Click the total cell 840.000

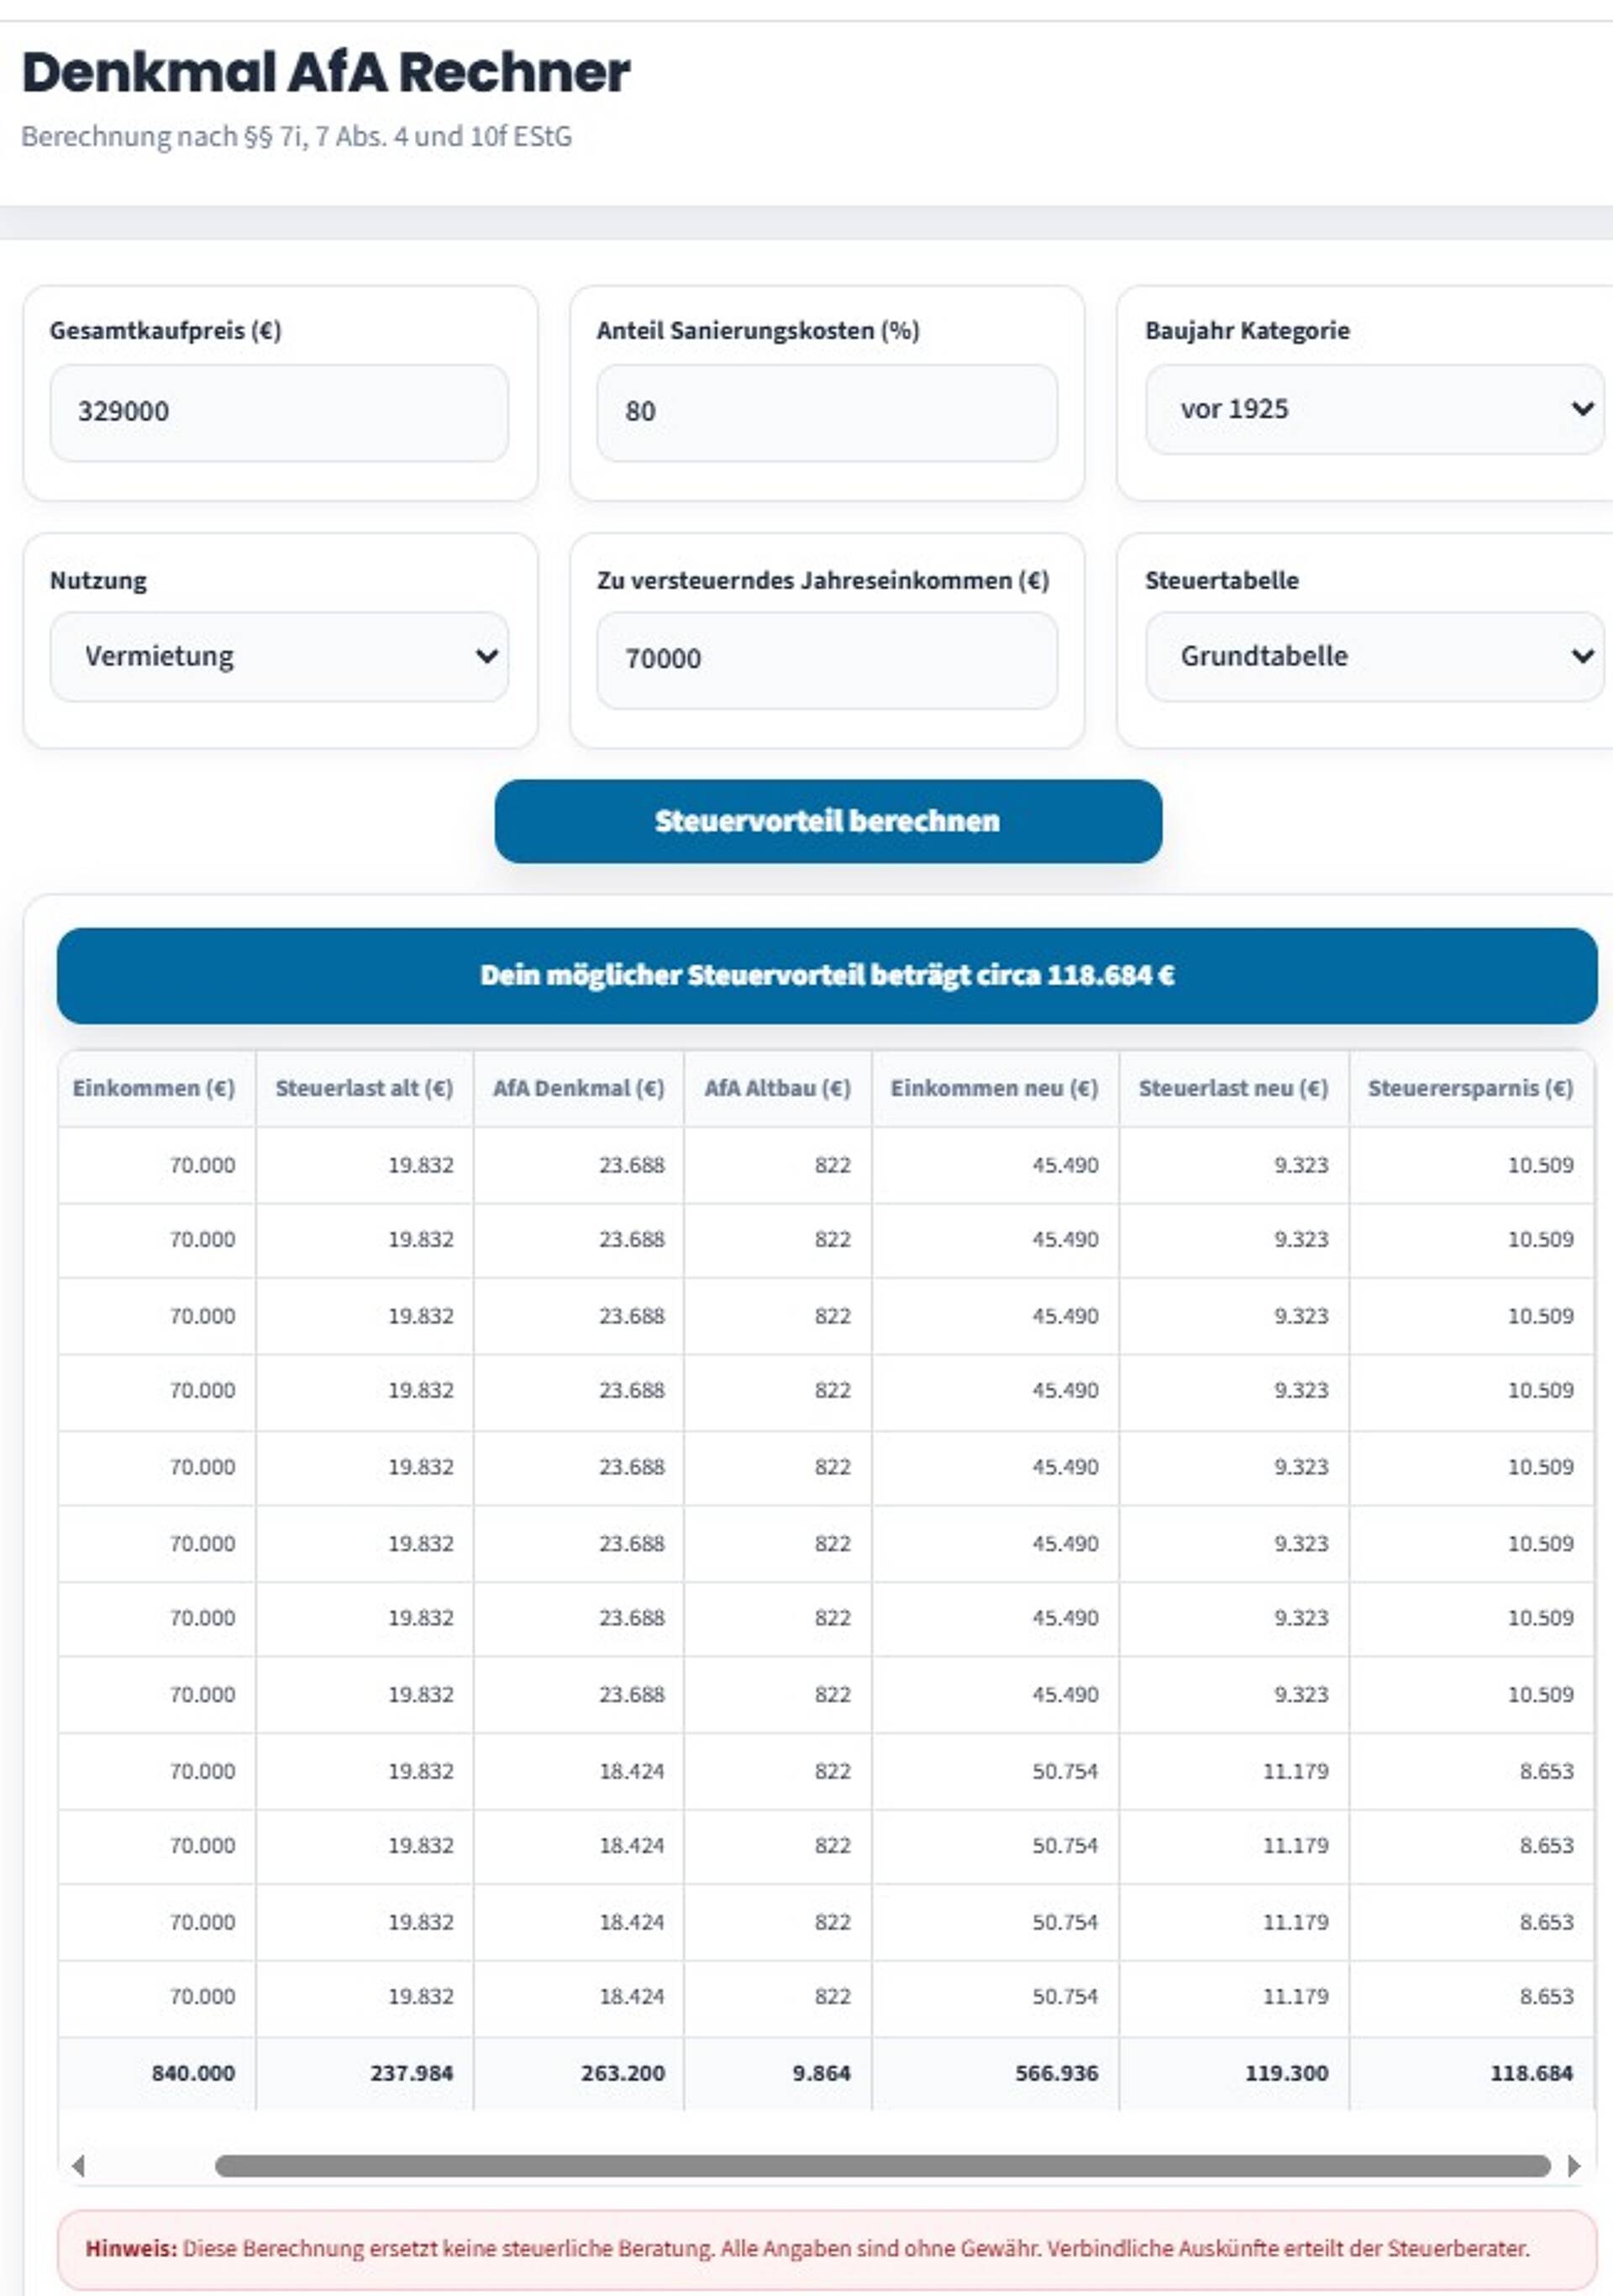157,2073
